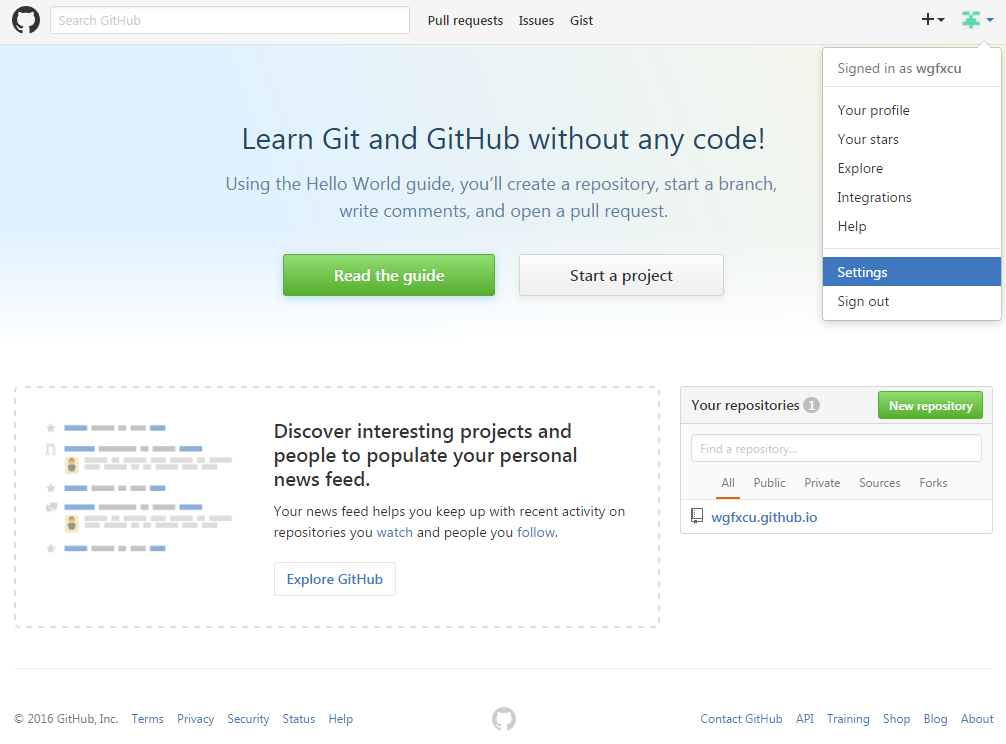Select the All repositories tab

pyautogui.click(x=728, y=483)
